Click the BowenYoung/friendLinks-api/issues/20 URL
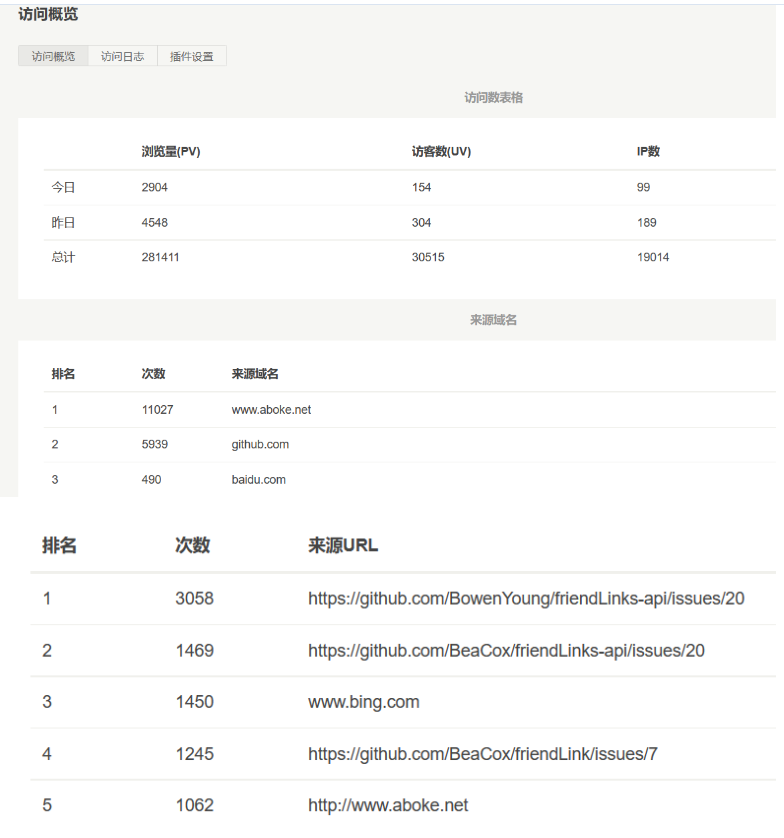 point(526,599)
